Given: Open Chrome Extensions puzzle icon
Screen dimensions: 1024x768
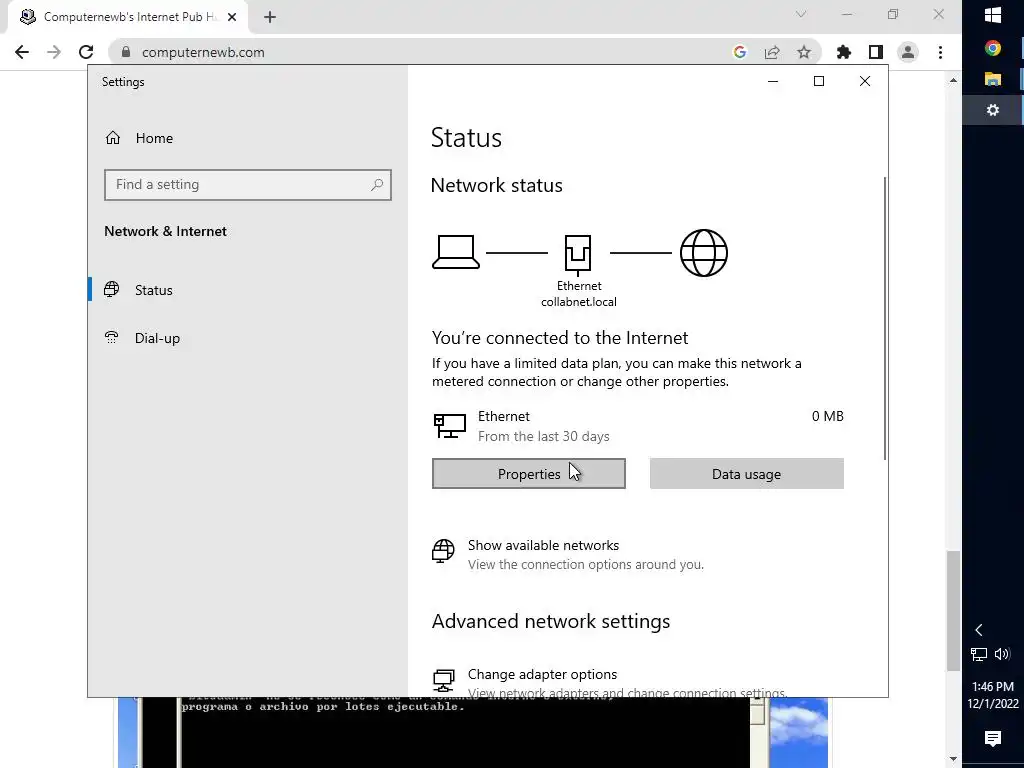Looking at the screenshot, I should (844, 52).
